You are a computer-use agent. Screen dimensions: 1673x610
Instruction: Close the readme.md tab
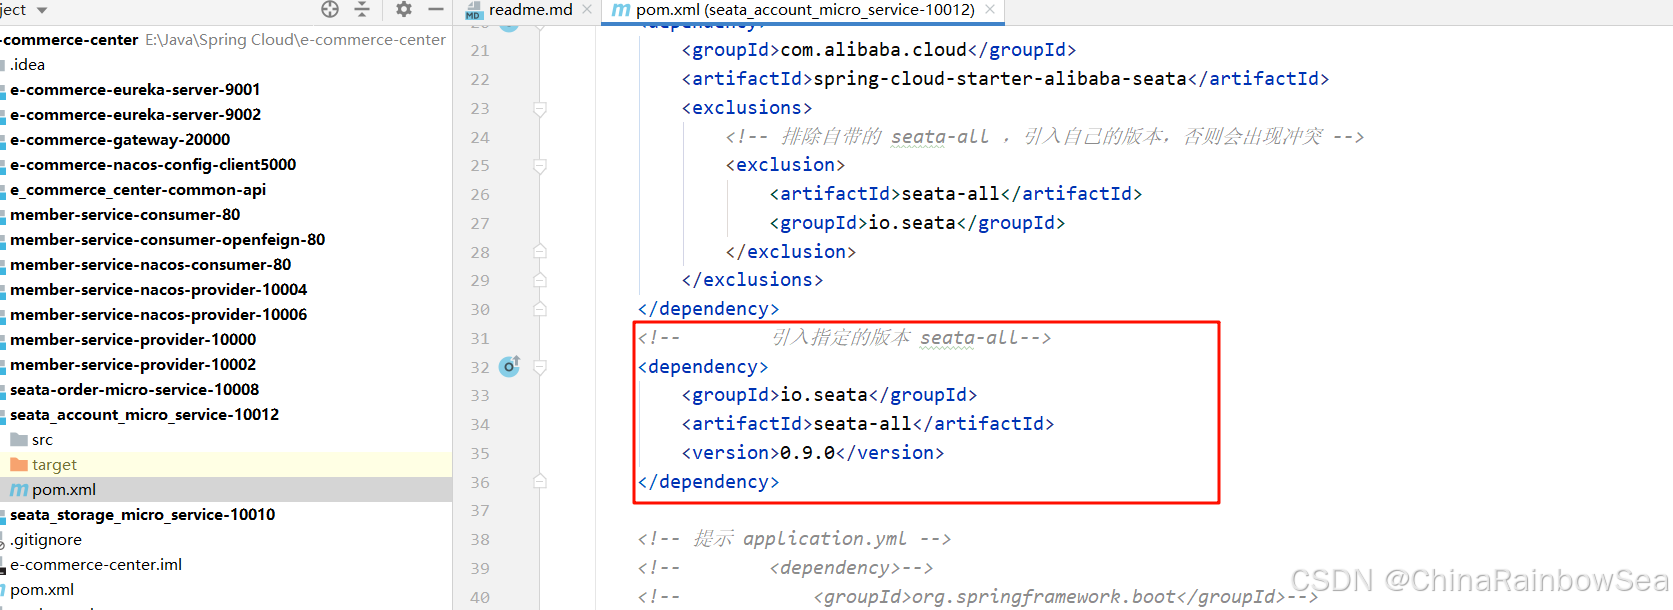point(587,10)
